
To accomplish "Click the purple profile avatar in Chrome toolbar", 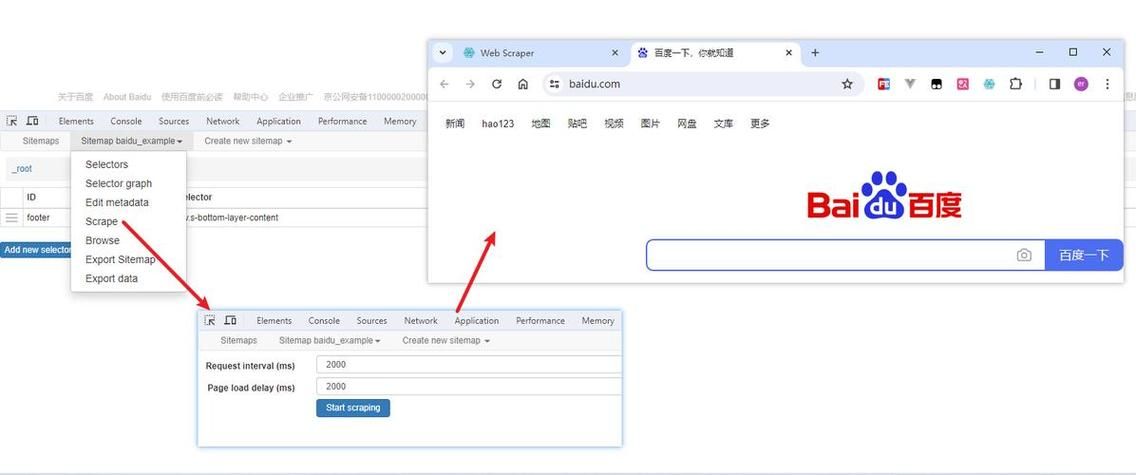I will coord(1081,84).
